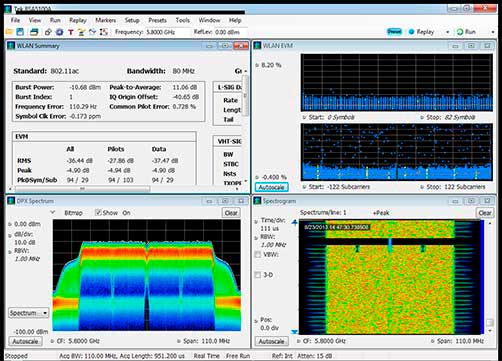Click the WLAN Summary panel title icon
The image size is (502, 361).
11,46
